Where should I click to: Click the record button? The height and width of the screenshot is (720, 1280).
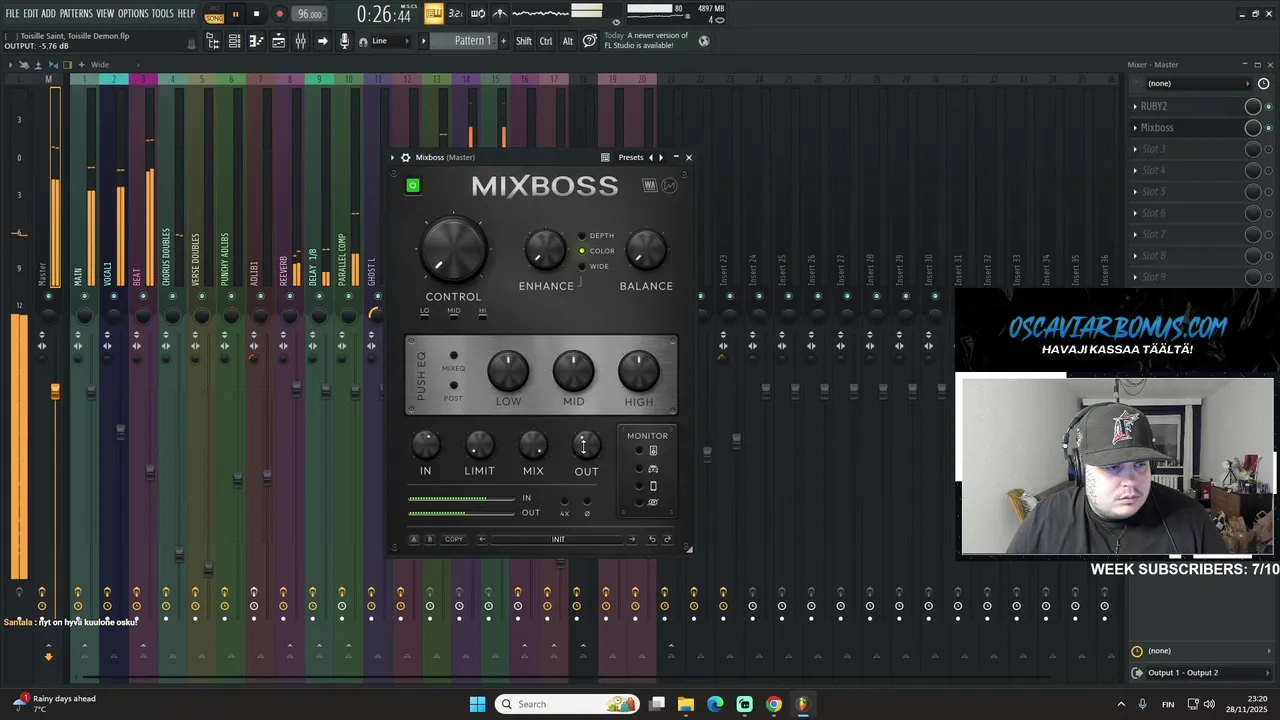pyautogui.click(x=279, y=14)
